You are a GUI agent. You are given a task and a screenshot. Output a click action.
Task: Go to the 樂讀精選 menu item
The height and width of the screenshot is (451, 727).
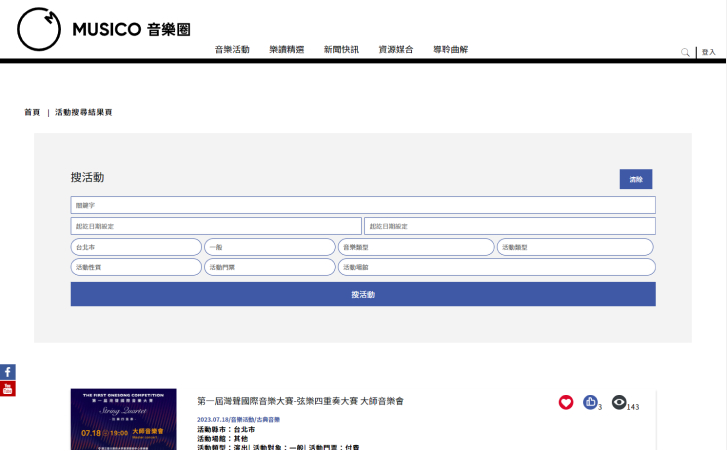[x=287, y=50]
